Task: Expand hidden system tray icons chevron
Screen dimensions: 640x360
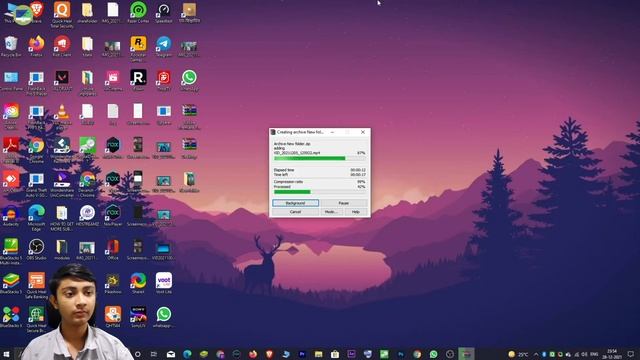Action: click(536, 354)
